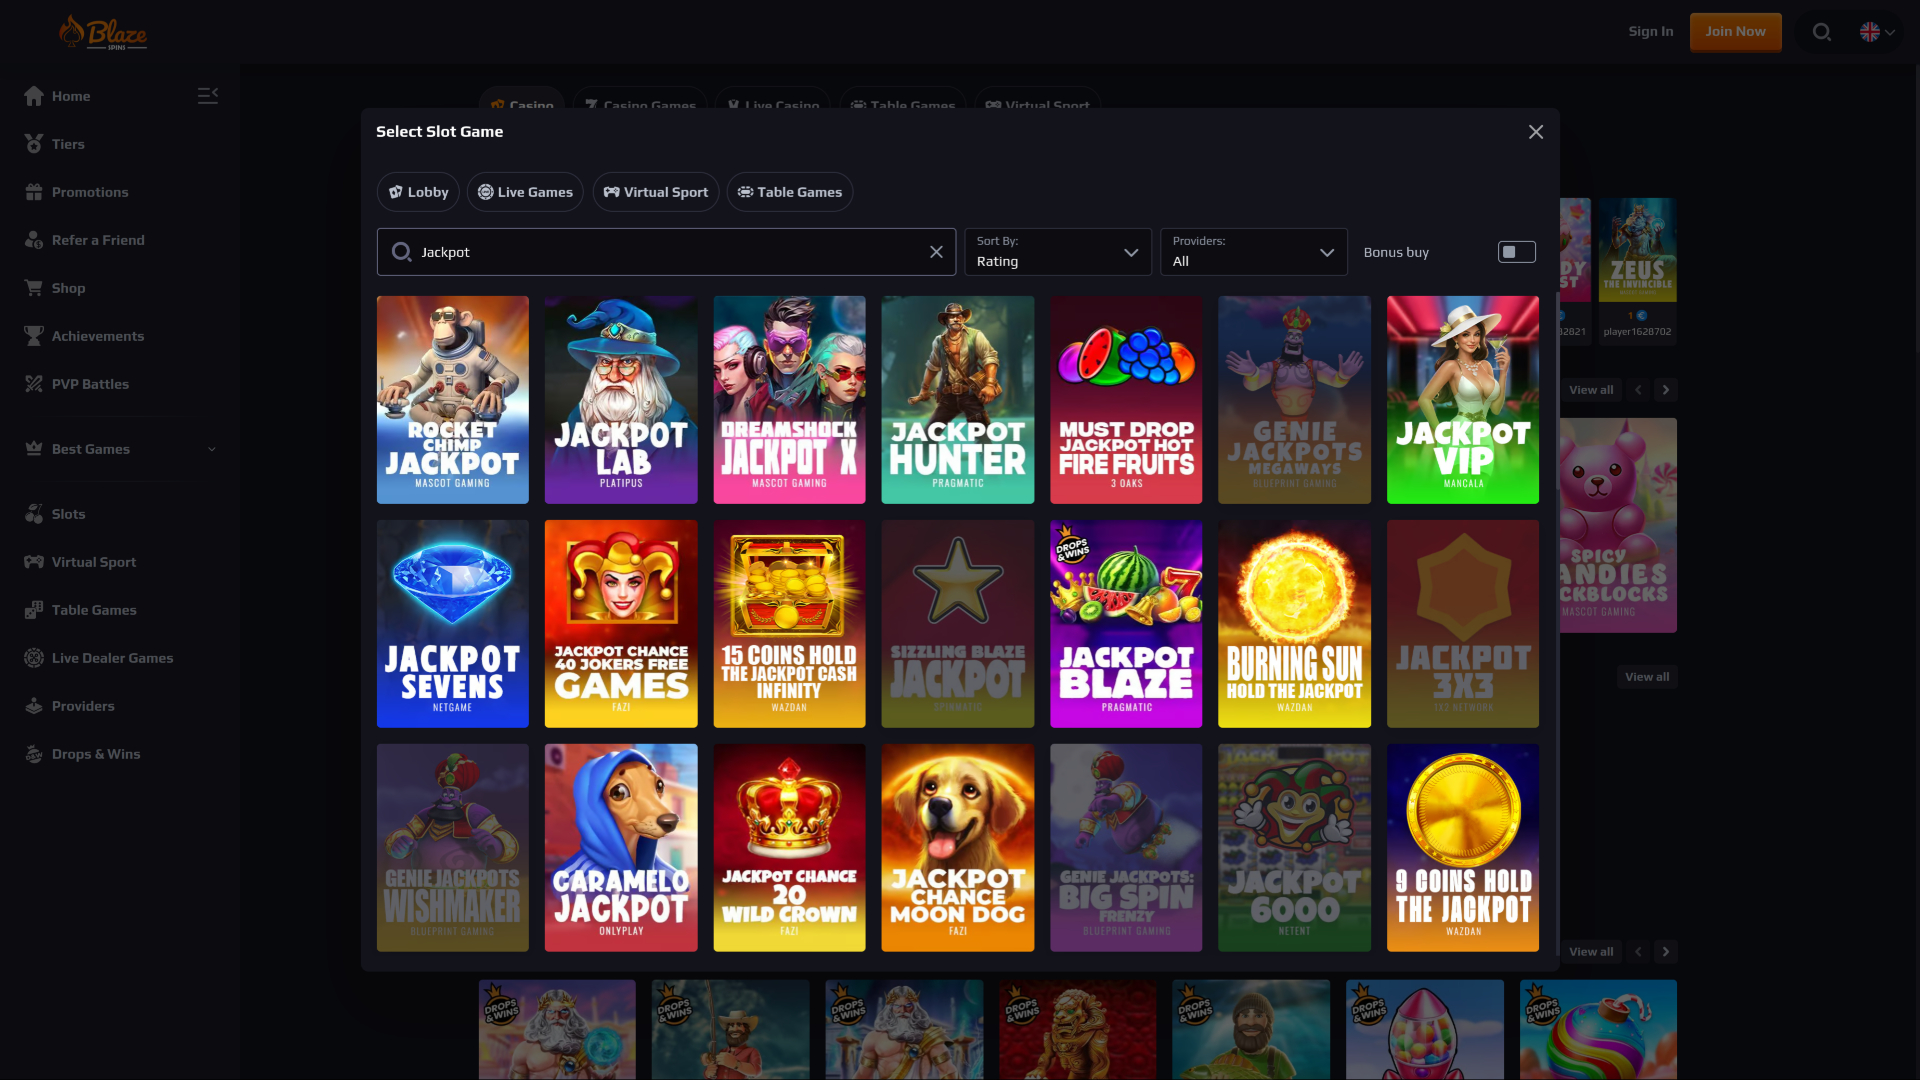
Task: Click the search magnifier icon top right
Action: [1822, 31]
